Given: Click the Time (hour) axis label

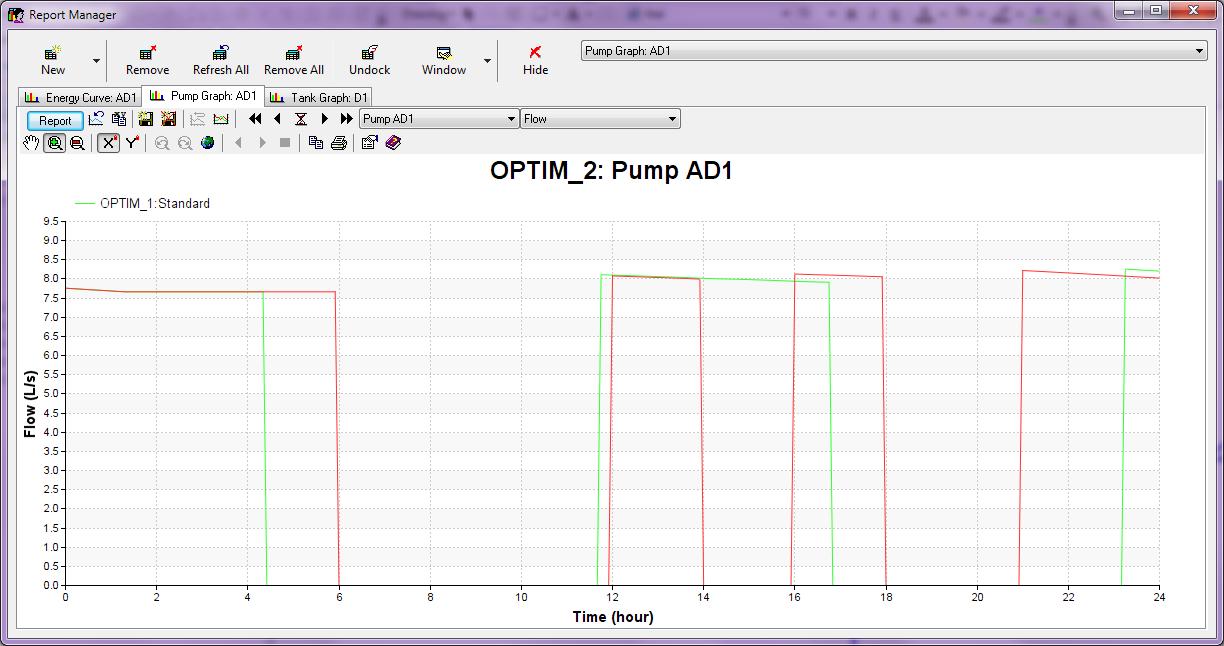Looking at the screenshot, I should pos(613,617).
